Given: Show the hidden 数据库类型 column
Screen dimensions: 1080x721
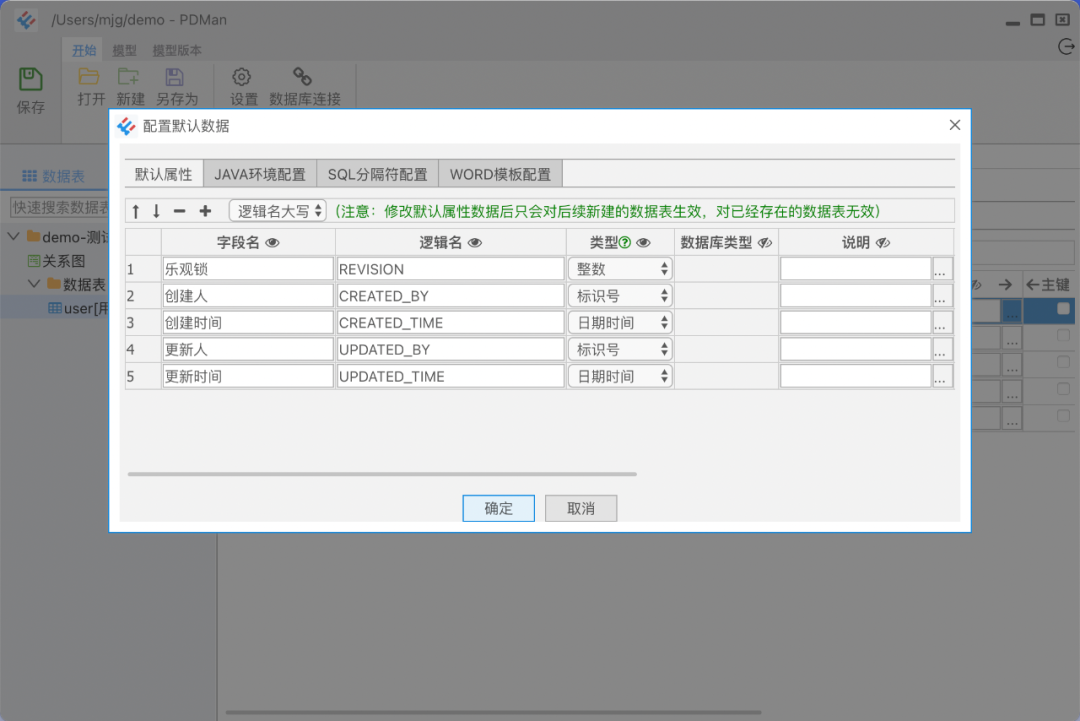Looking at the screenshot, I should pos(765,242).
